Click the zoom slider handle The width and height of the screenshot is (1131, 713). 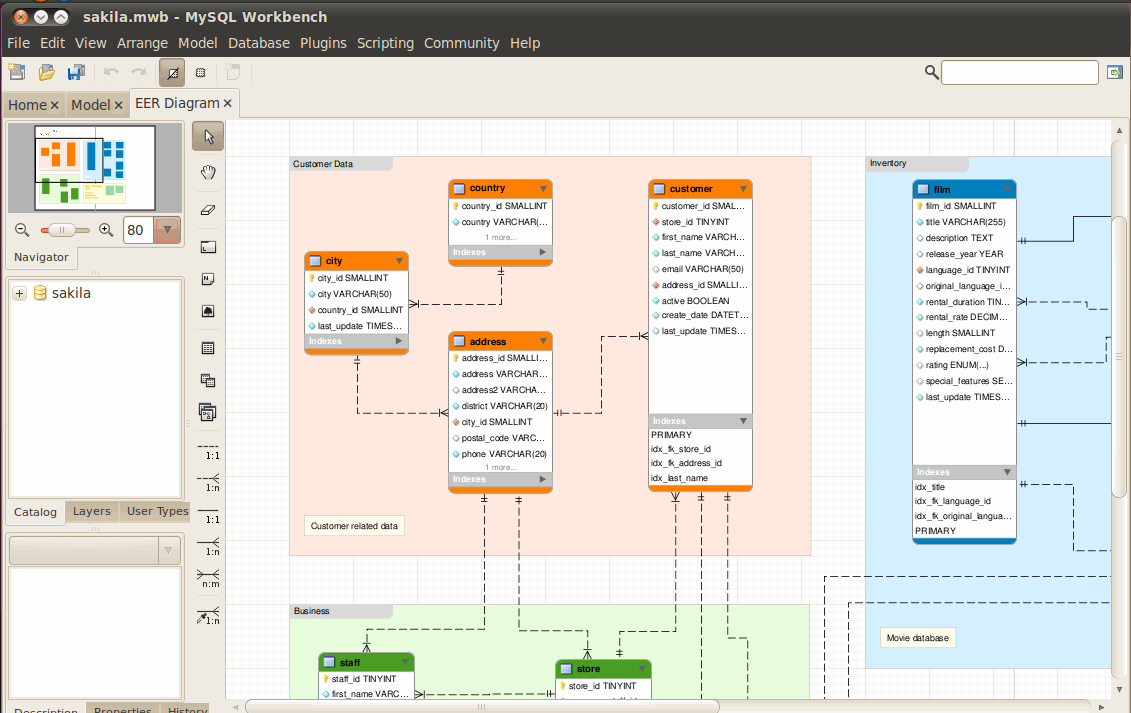click(x=62, y=230)
